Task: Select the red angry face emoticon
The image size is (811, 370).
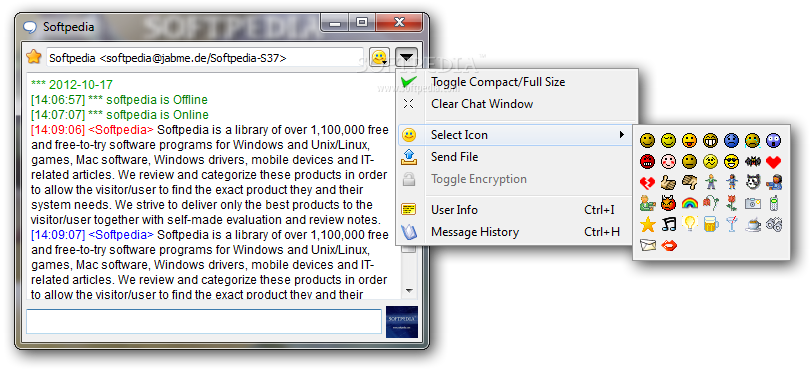Action: (647, 161)
